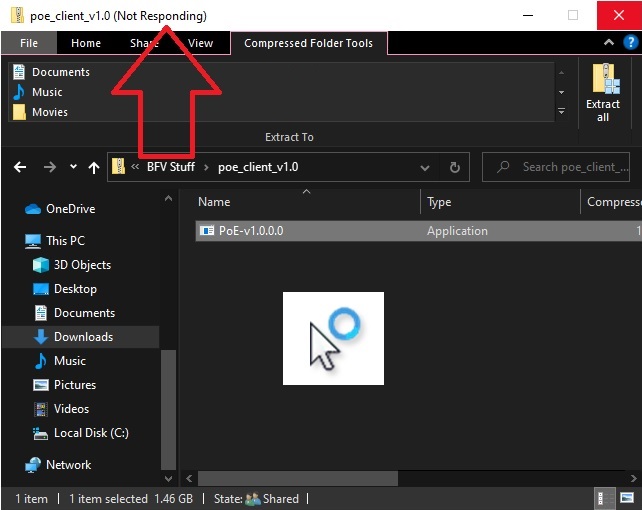The width and height of the screenshot is (642, 510).
Task: Go back with the left arrow
Action: point(20,167)
